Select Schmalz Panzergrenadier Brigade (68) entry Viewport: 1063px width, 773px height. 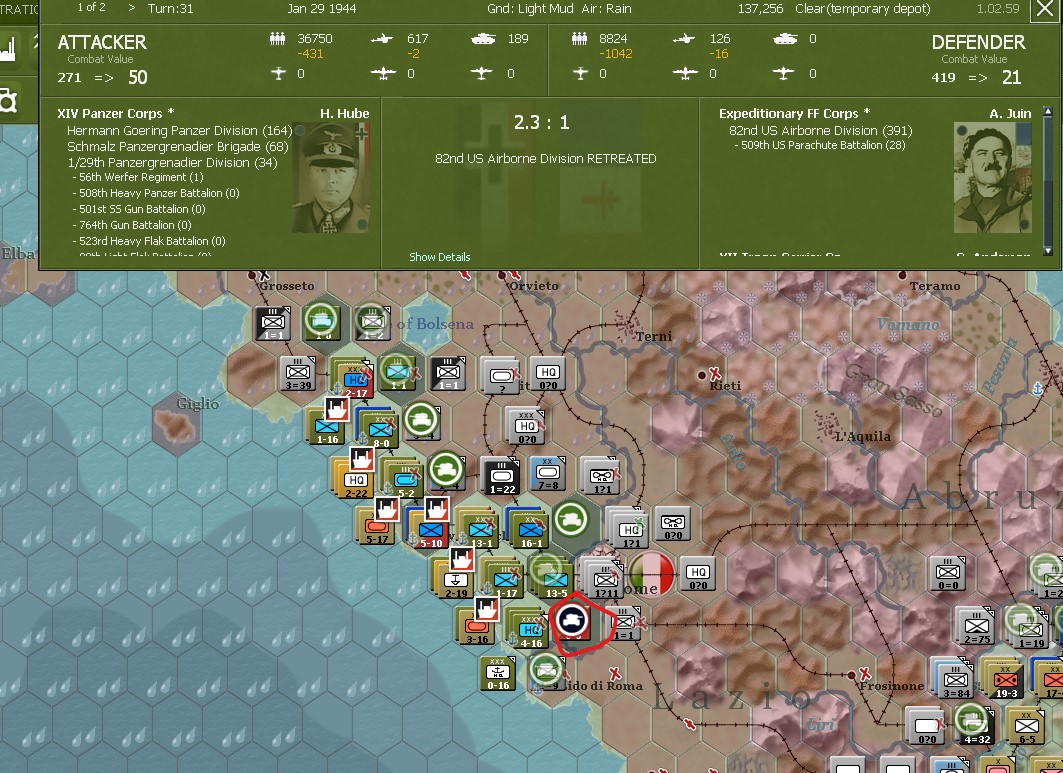click(x=178, y=146)
